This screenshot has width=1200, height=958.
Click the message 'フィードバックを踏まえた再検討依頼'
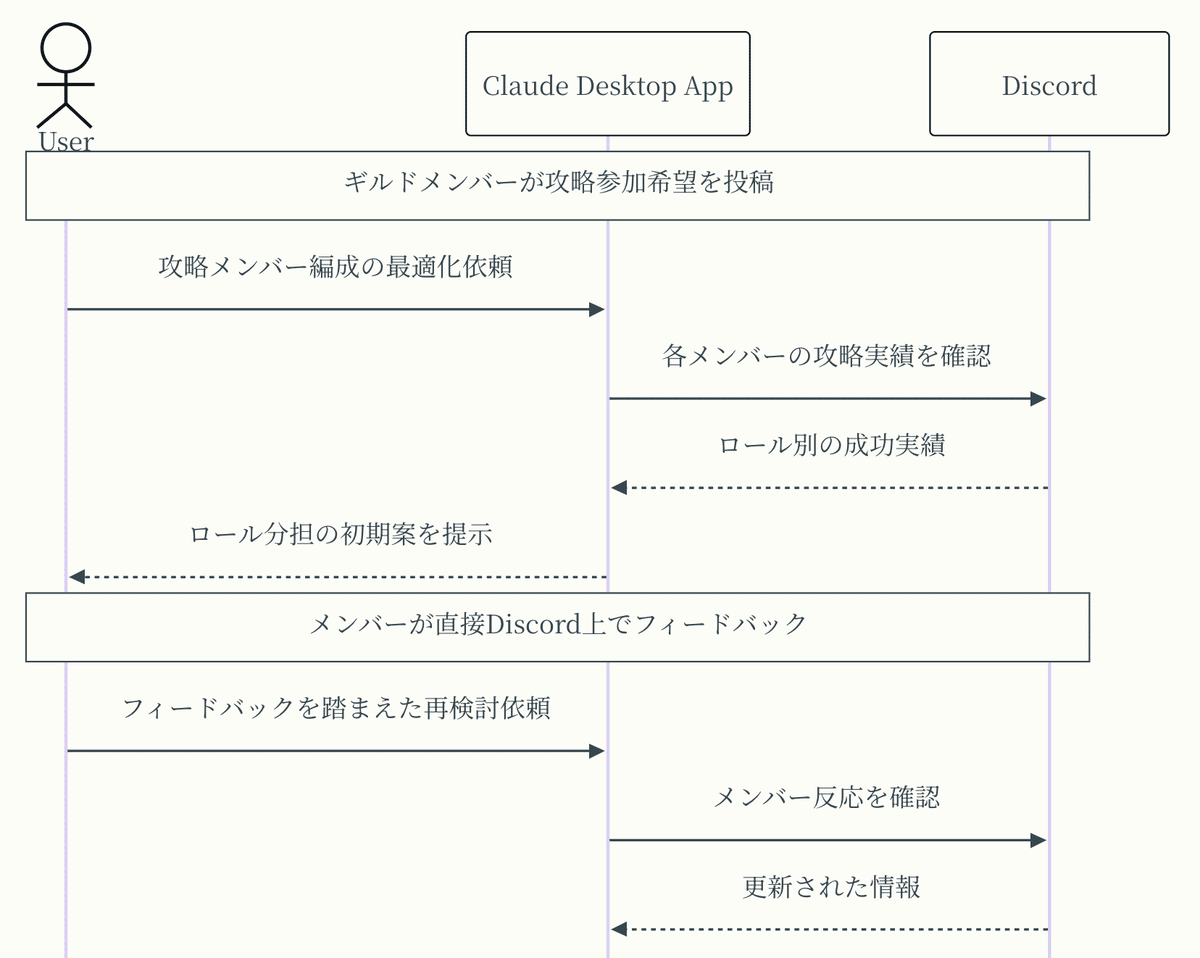[336, 708]
